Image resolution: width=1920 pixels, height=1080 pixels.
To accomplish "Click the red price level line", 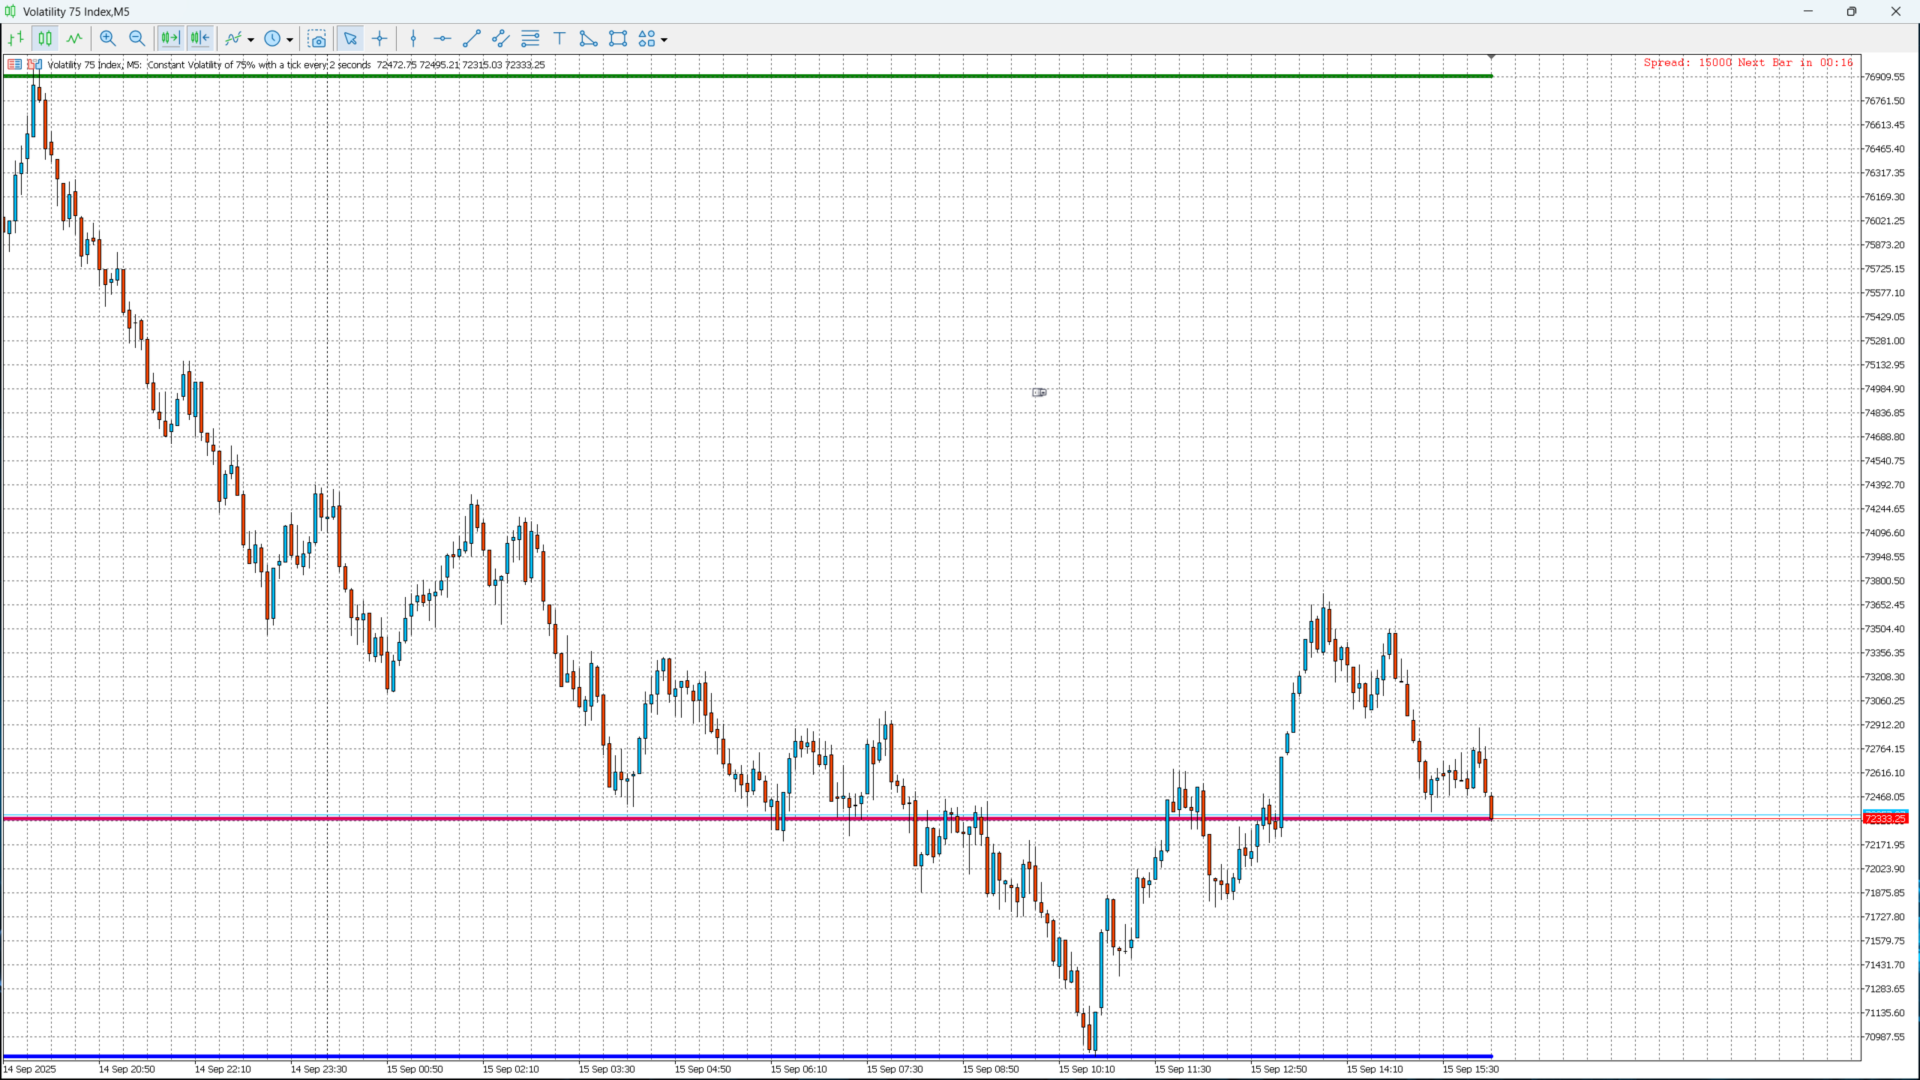I will pos(600,819).
